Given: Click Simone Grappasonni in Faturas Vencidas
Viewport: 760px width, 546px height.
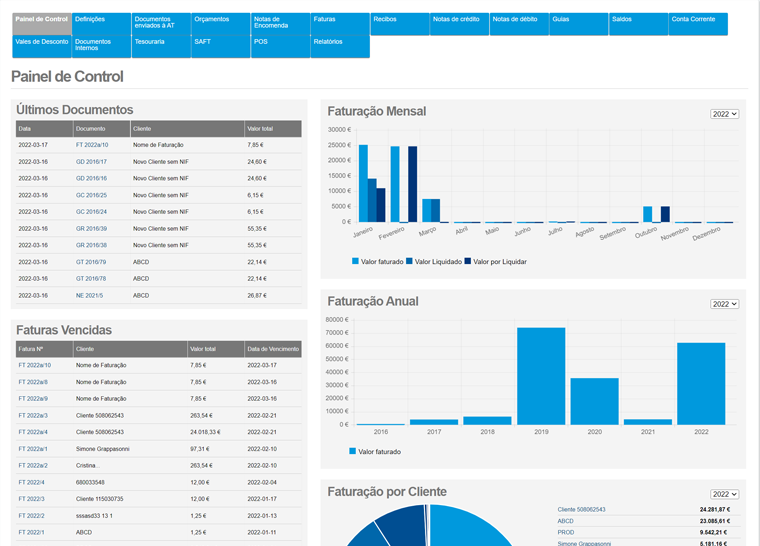Looking at the screenshot, I should (x=102, y=449).
